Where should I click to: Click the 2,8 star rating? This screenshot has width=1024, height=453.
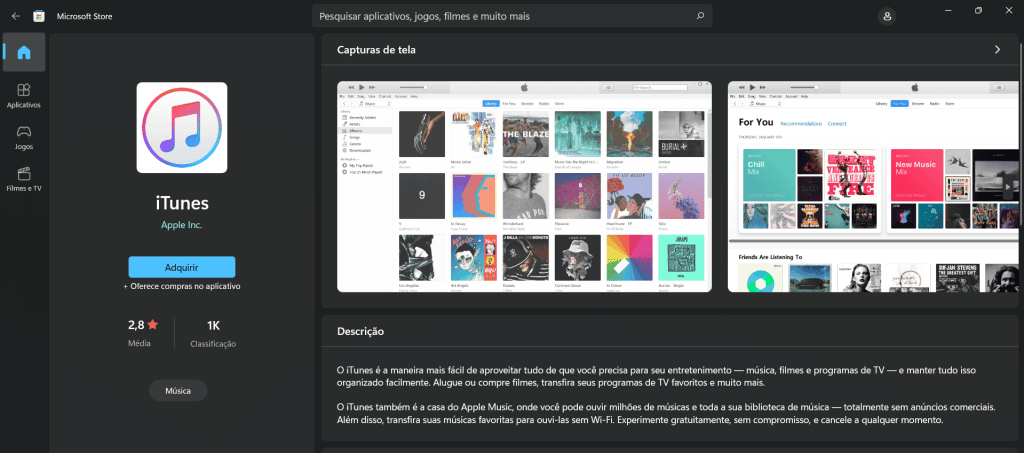click(143, 324)
